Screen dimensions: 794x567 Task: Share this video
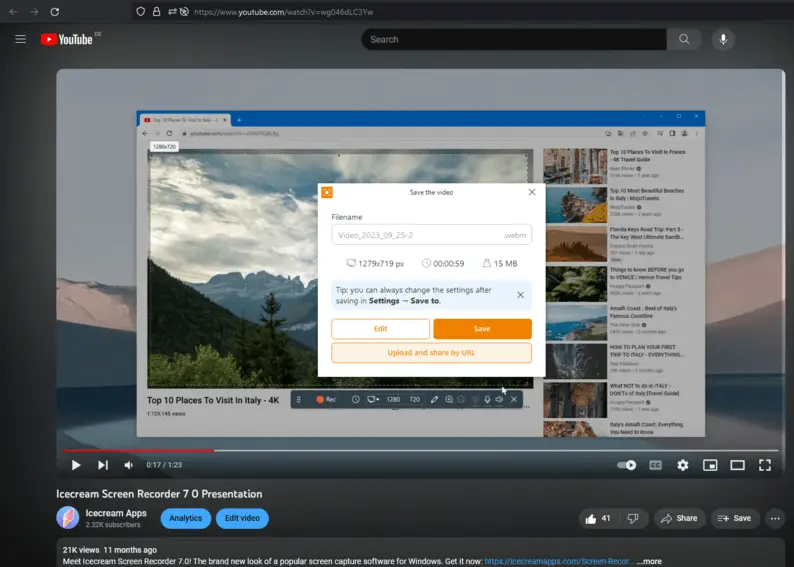tap(680, 518)
